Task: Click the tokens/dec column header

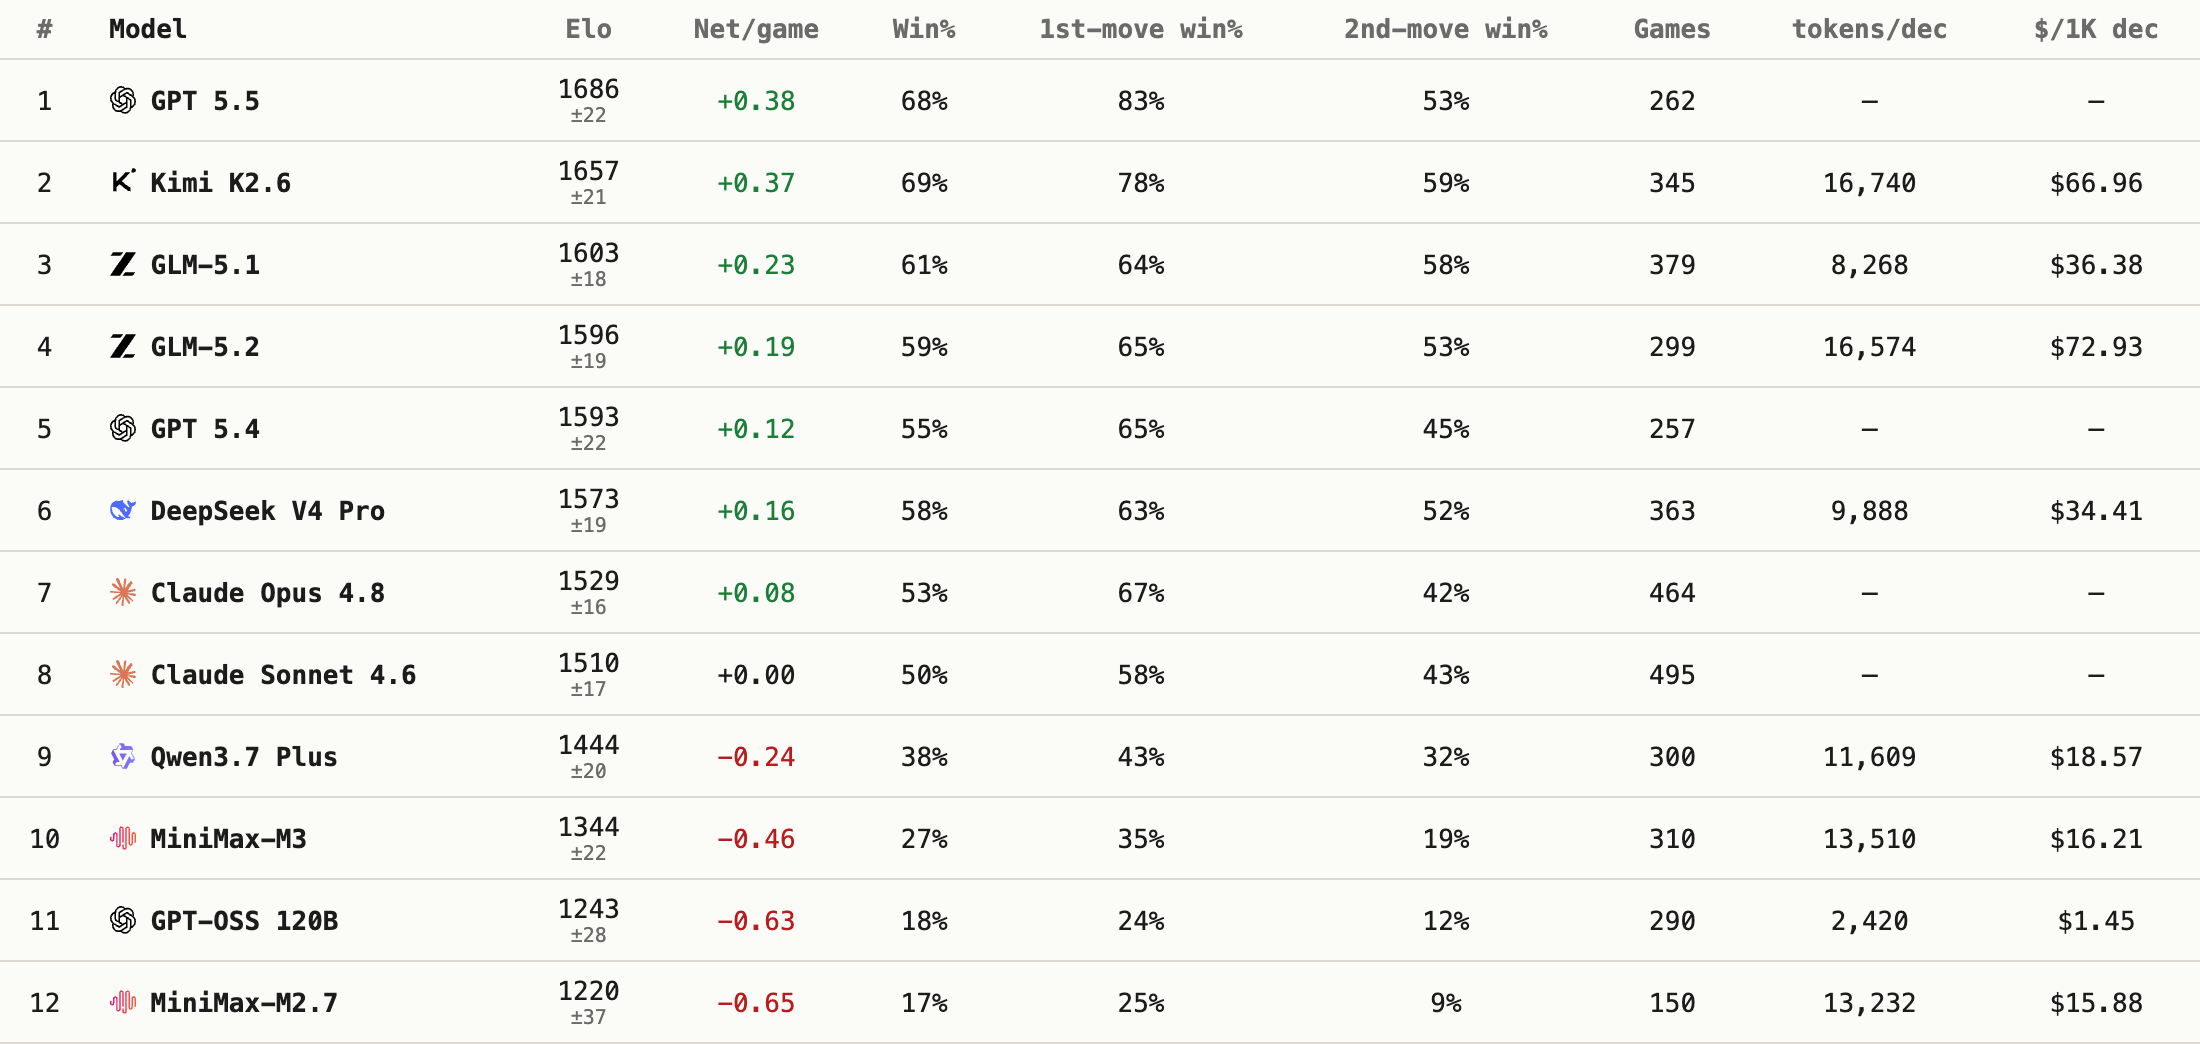Action: coord(1869,29)
